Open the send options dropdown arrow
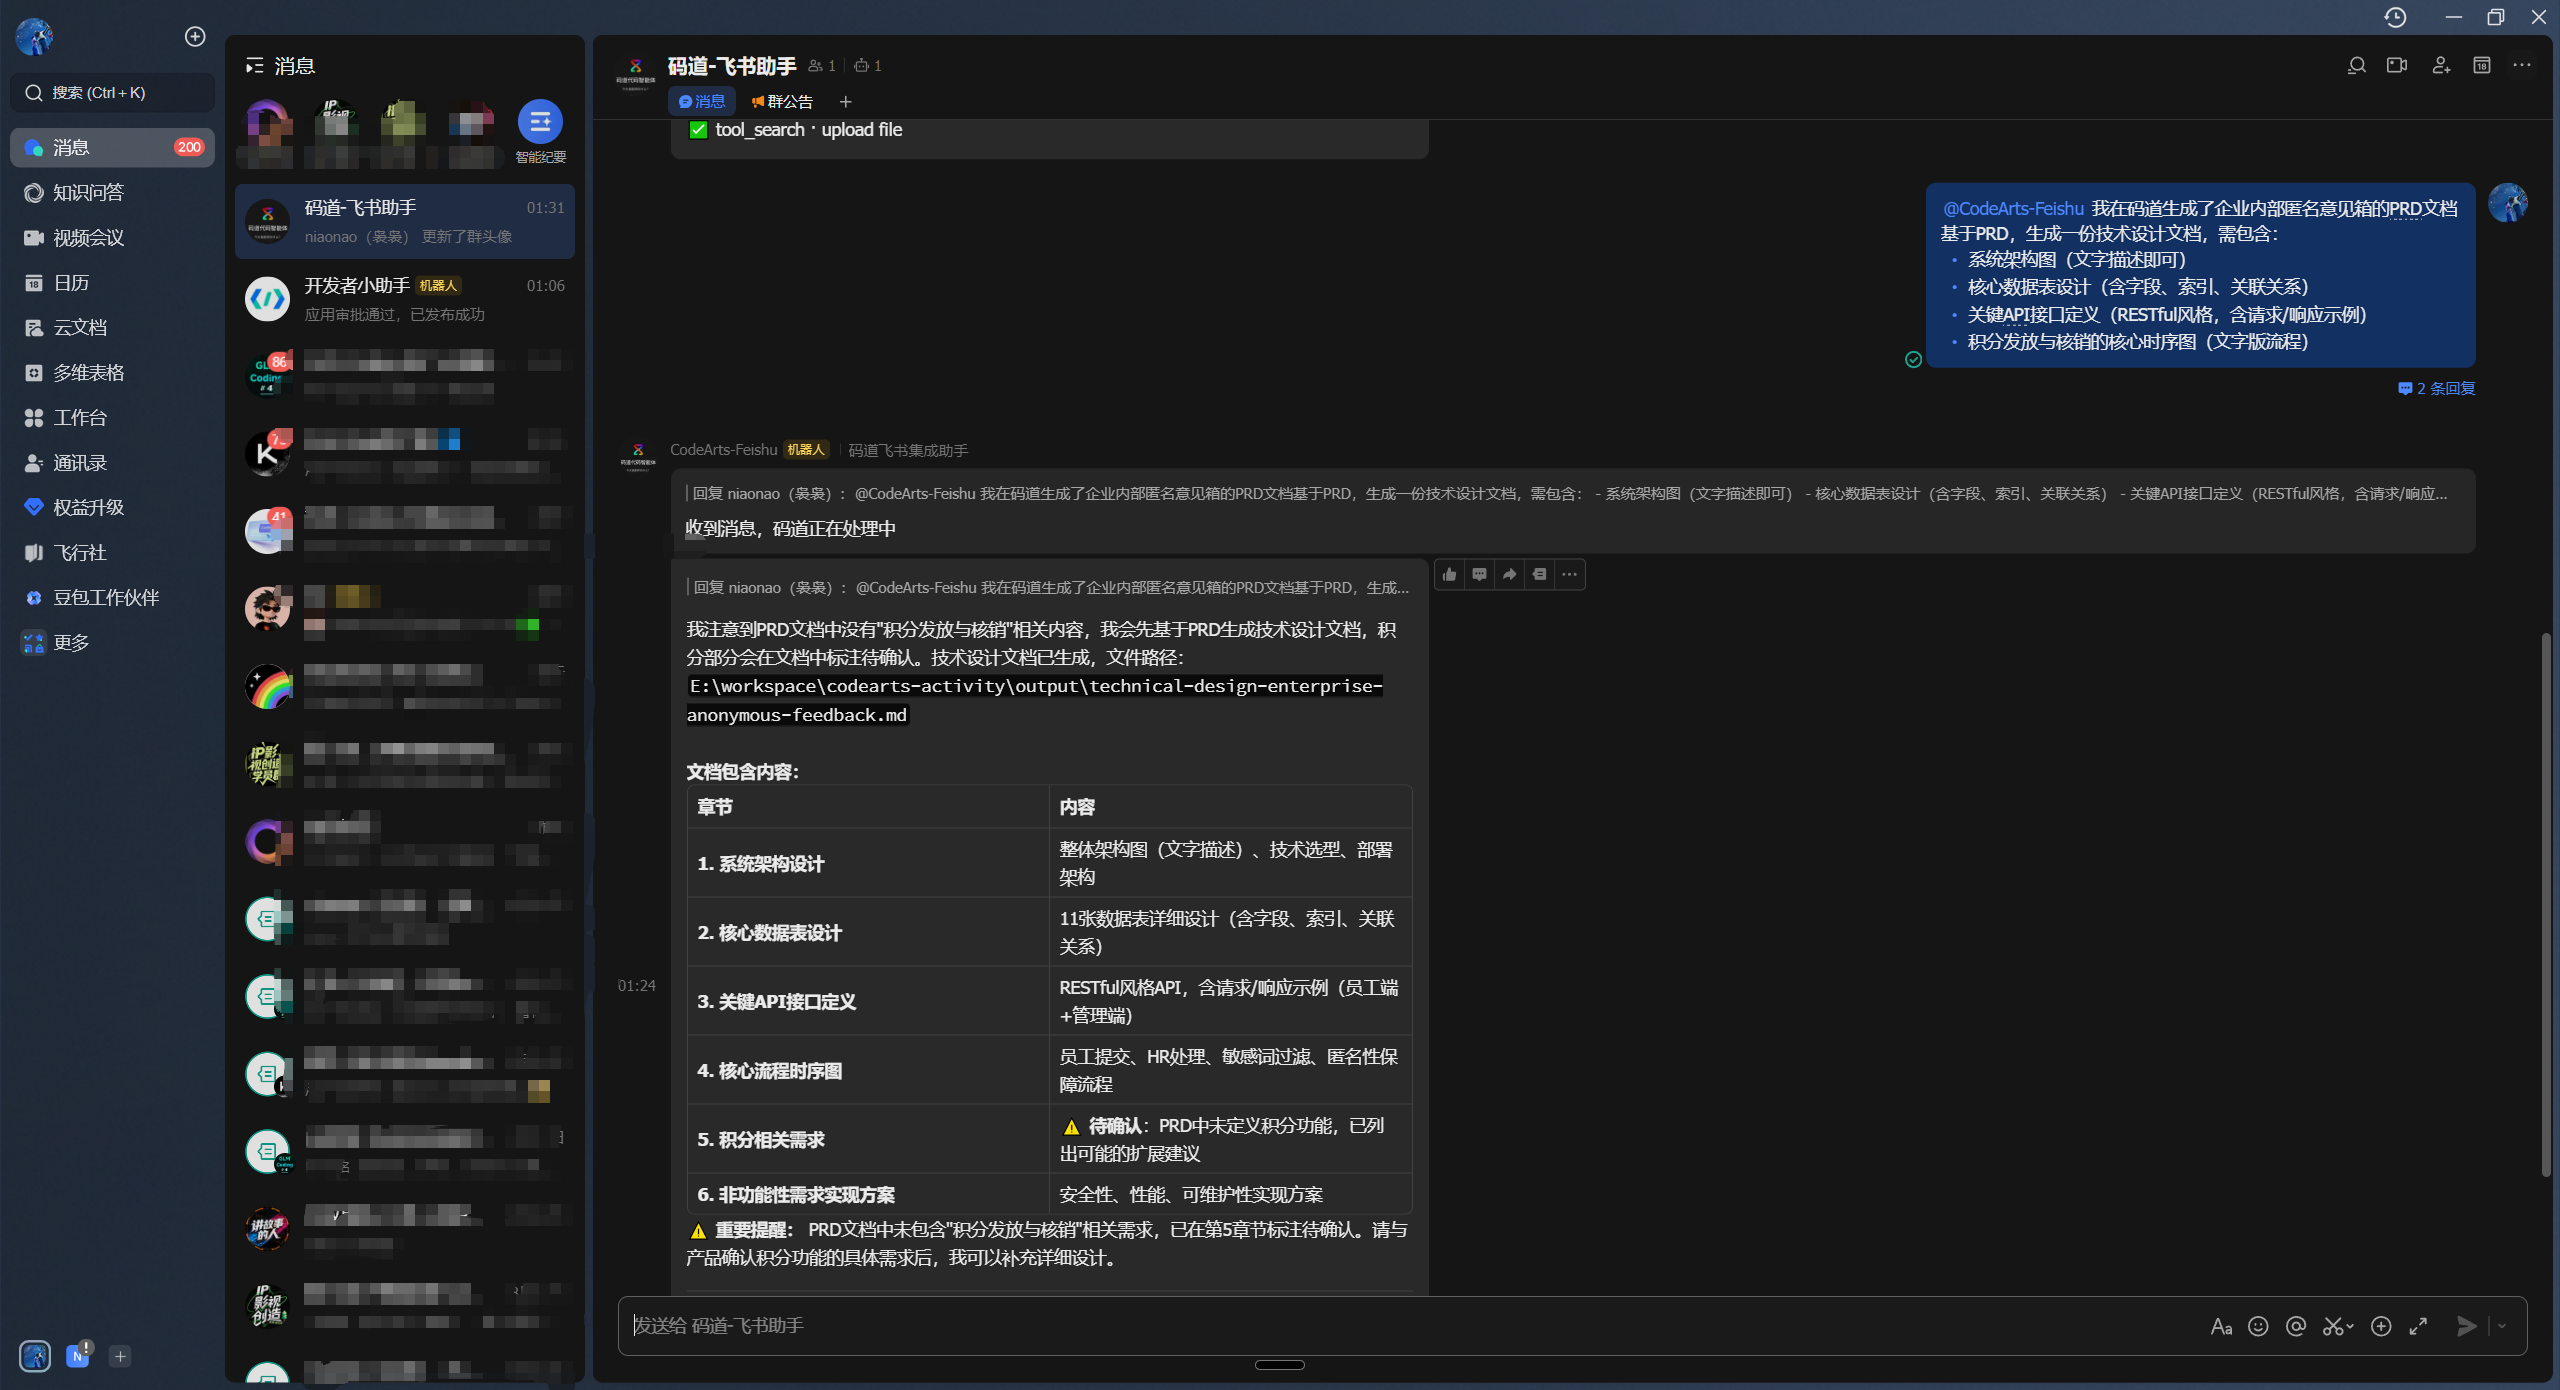The width and height of the screenshot is (2560, 1390). point(2502,1327)
